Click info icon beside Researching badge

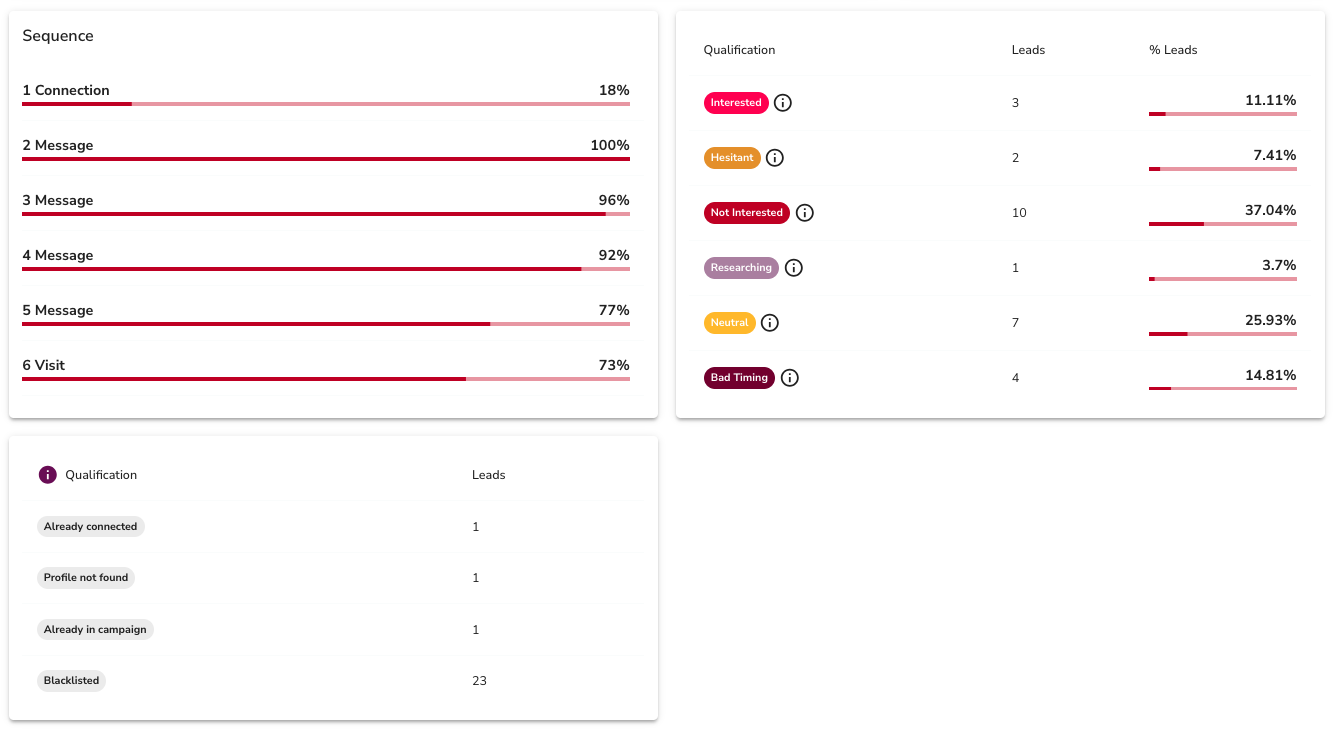(x=794, y=268)
